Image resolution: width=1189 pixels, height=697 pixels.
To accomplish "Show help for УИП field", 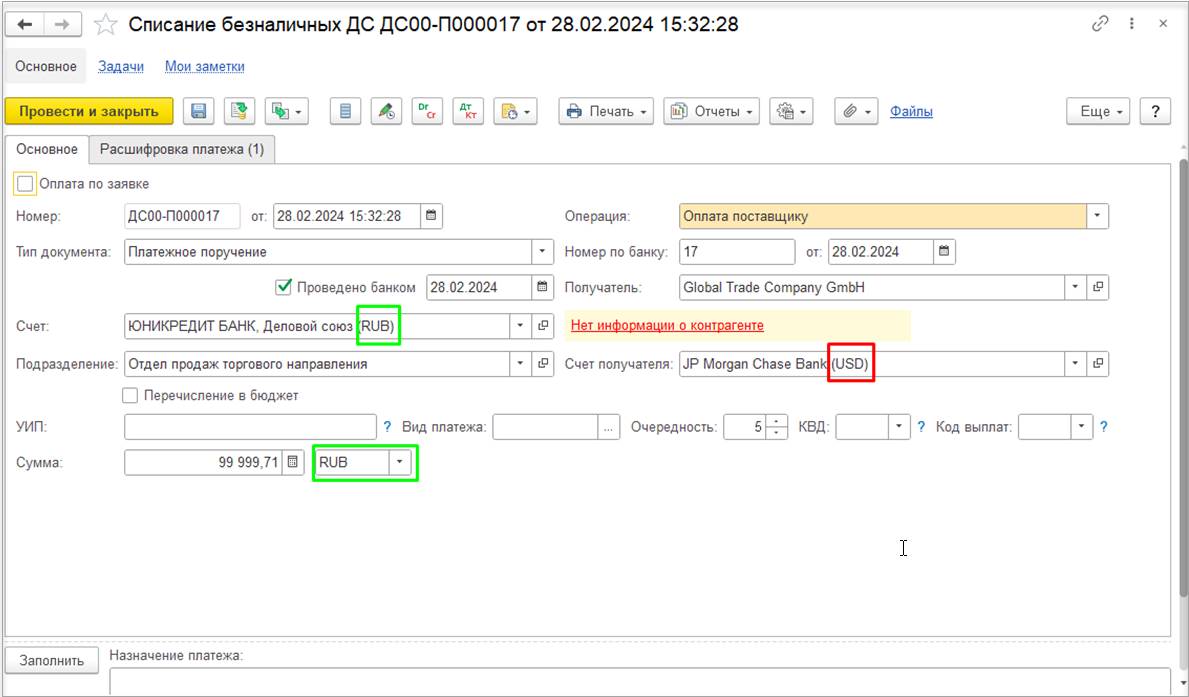I will pos(387,427).
